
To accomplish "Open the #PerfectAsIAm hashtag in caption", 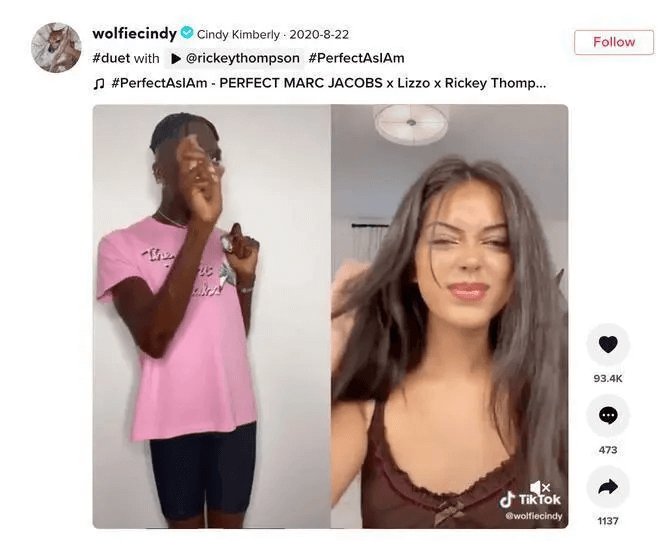I will [x=356, y=58].
